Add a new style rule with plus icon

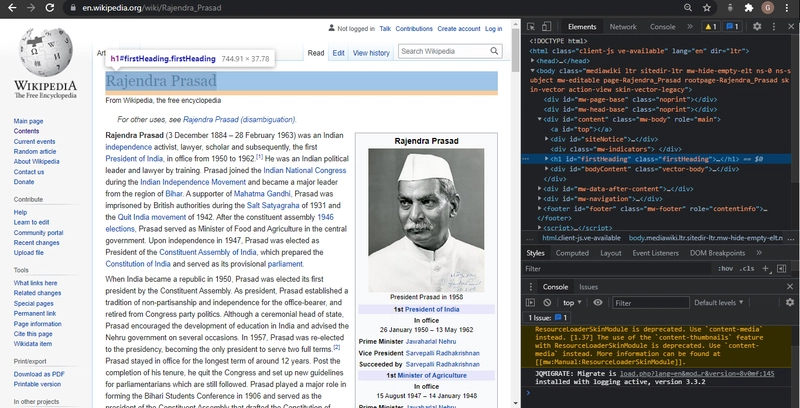(765, 268)
